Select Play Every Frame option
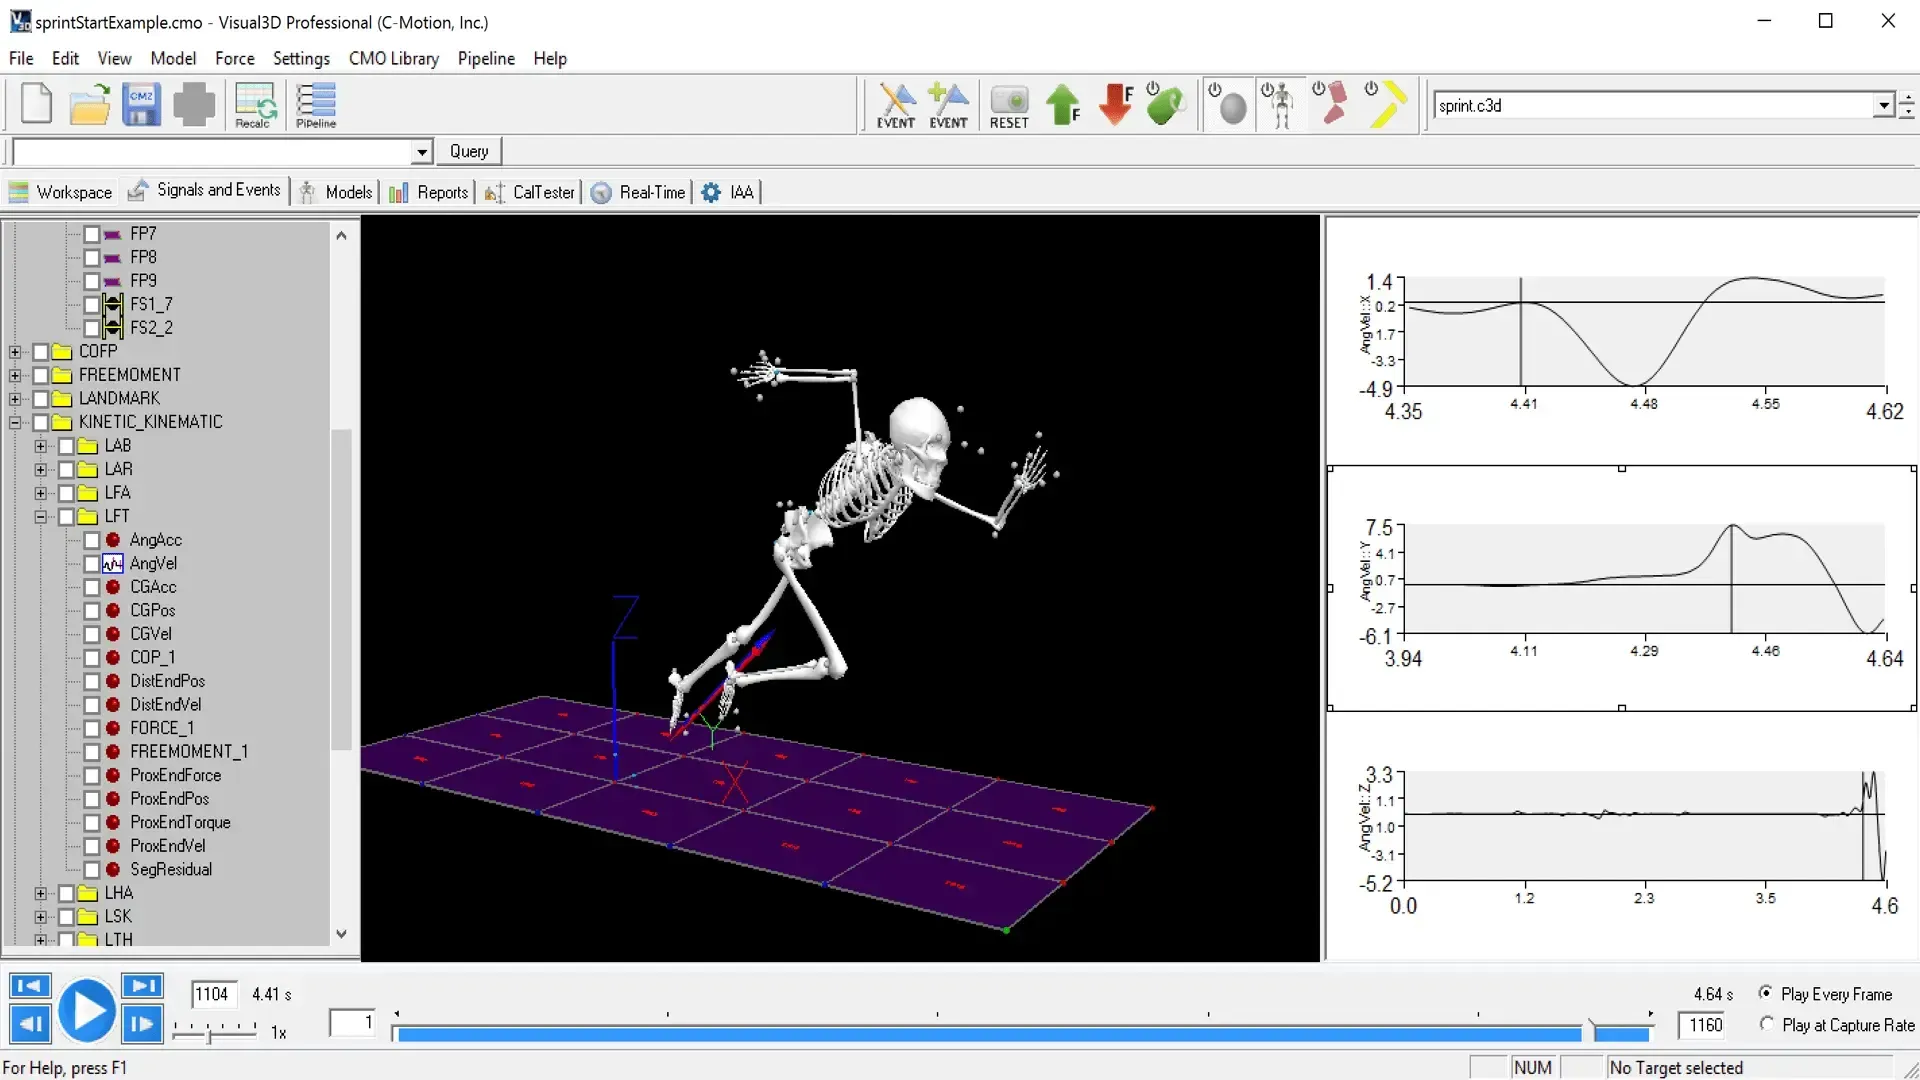The image size is (1920, 1080). [x=1767, y=994]
